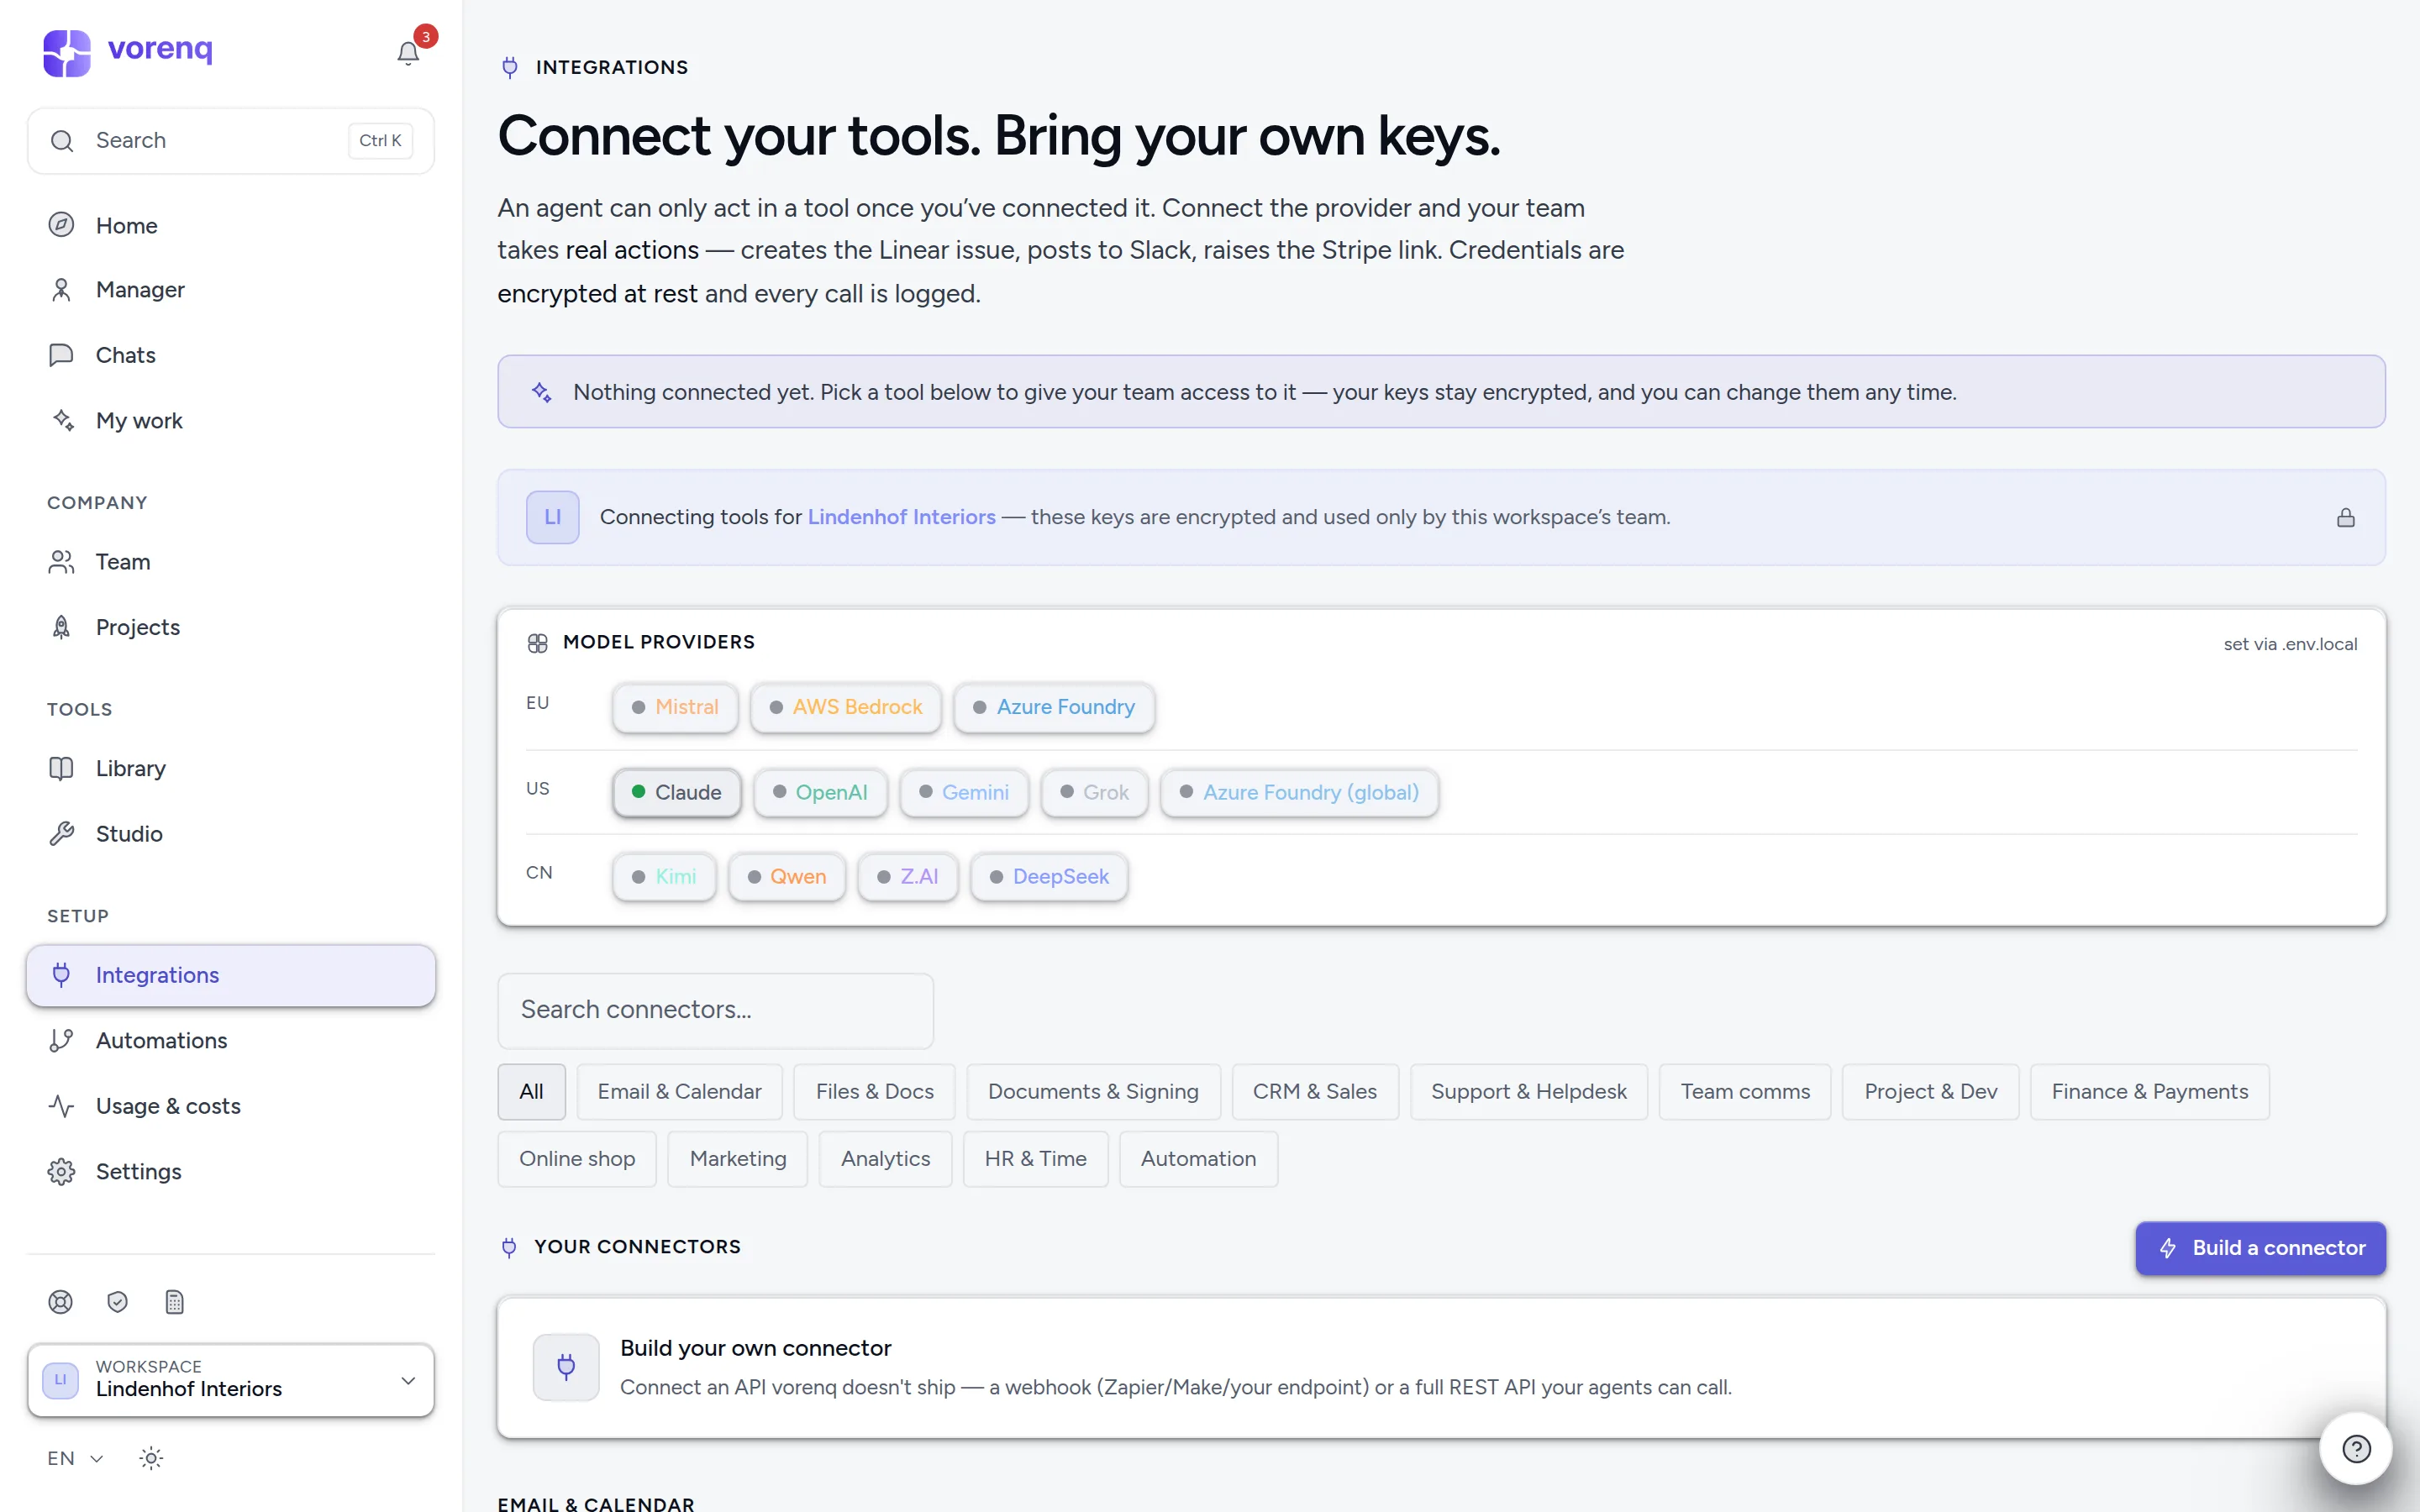Filter connectors by Team comms
The width and height of the screenshot is (2420, 1512).
pyautogui.click(x=1745, y=1091)
